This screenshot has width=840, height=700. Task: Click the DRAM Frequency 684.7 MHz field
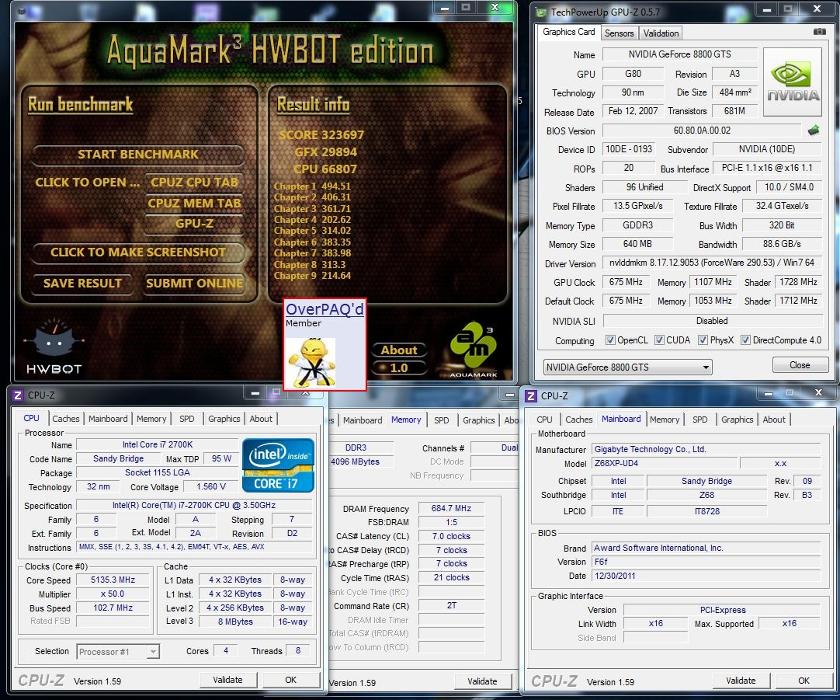451,508
